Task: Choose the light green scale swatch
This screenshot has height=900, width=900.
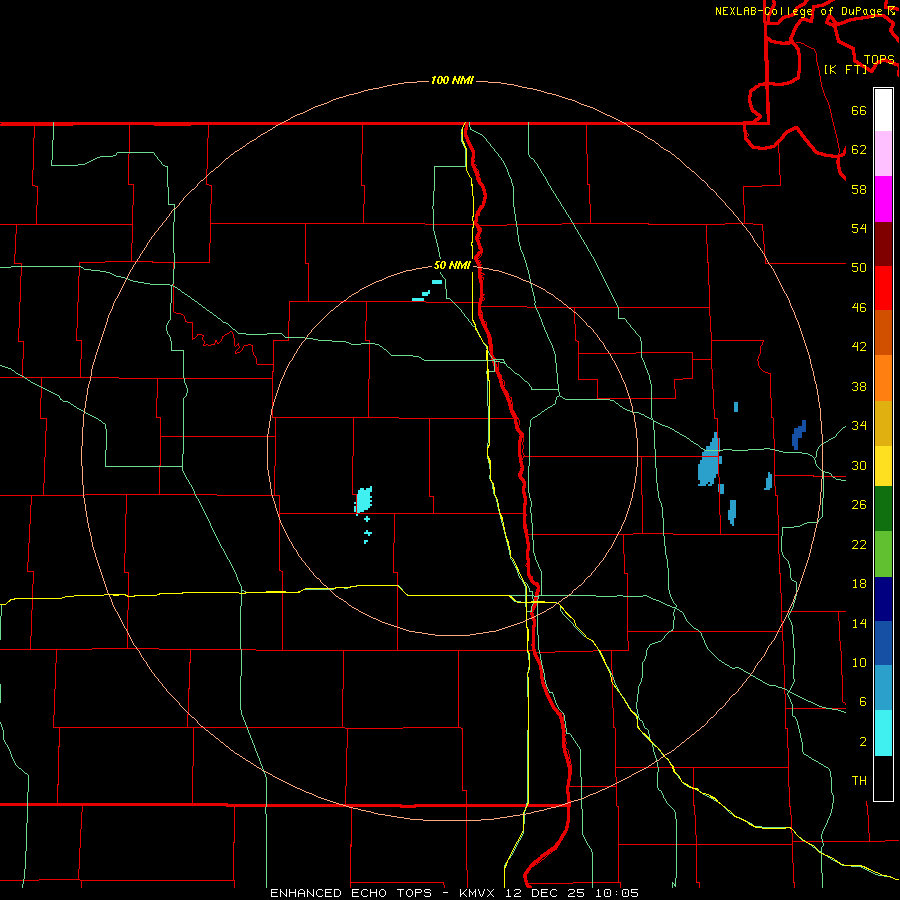Action: point(883,553)
